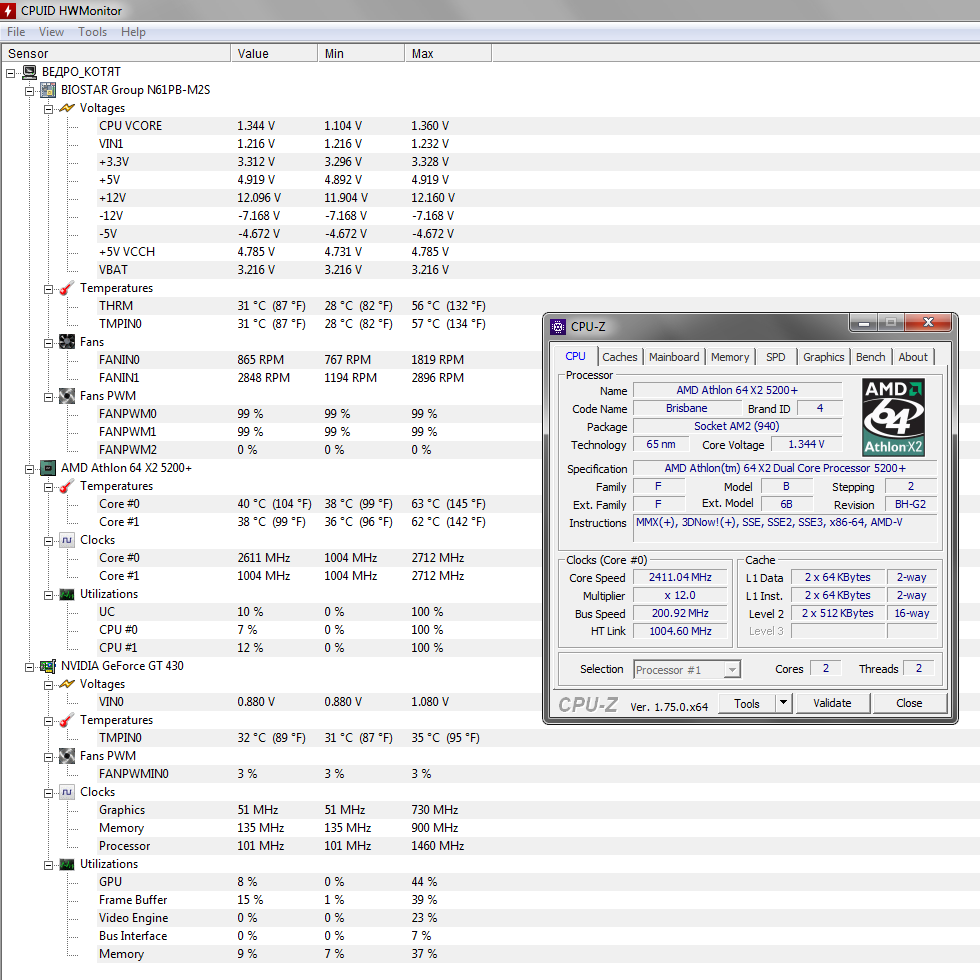980x980 pixels.
Task: Click the computer icon for ВЕДРО_КОТЯТ
Action: click(x=29, y=72)
